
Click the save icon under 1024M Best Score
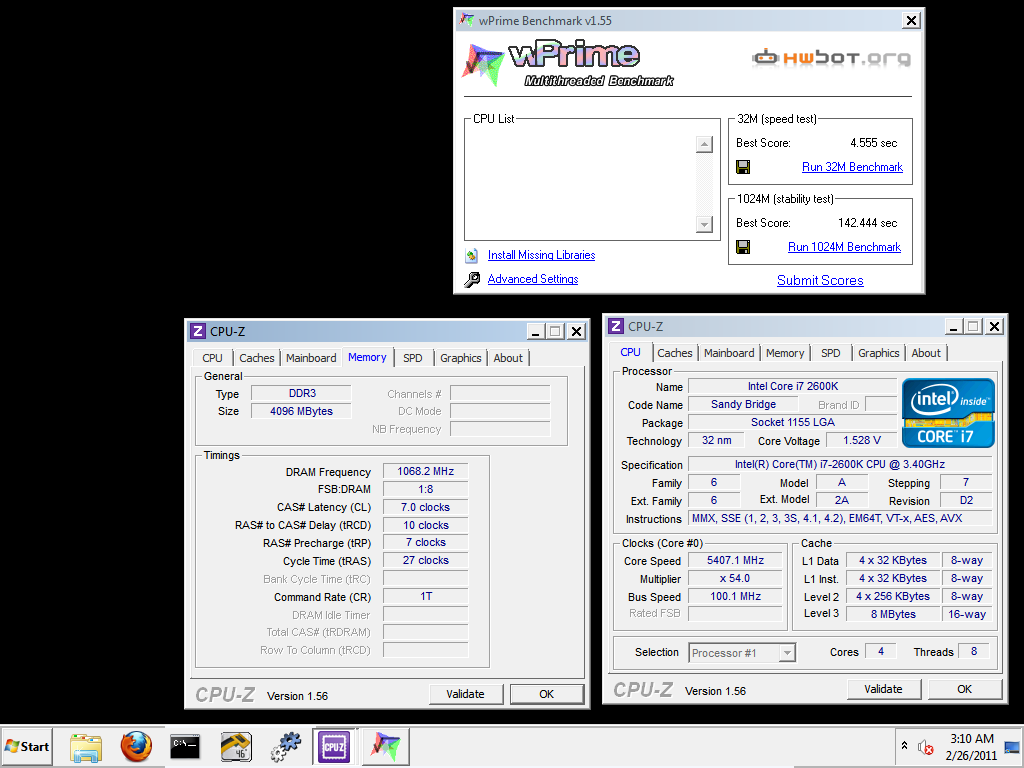(743, 247)
